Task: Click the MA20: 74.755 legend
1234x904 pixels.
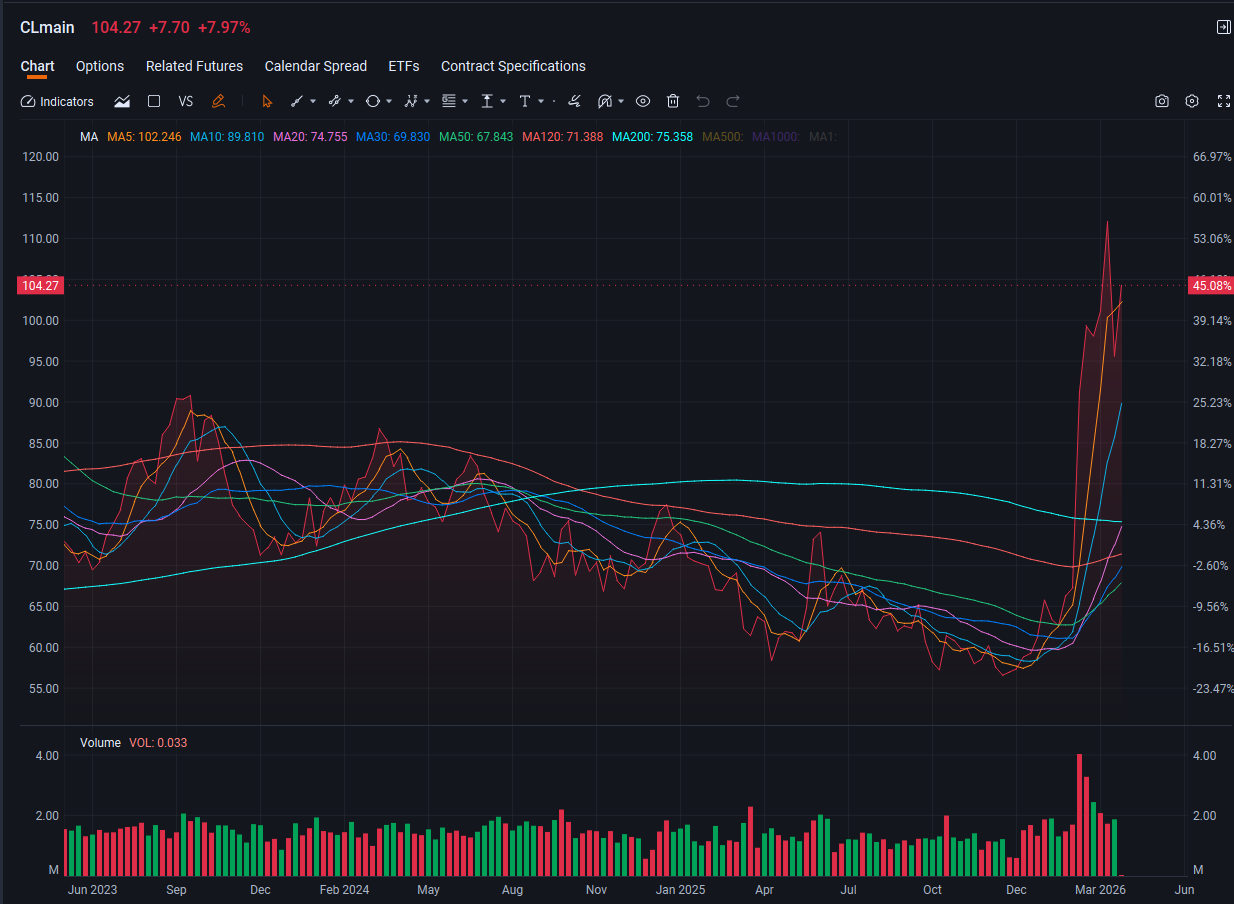Action: (310, 137)
